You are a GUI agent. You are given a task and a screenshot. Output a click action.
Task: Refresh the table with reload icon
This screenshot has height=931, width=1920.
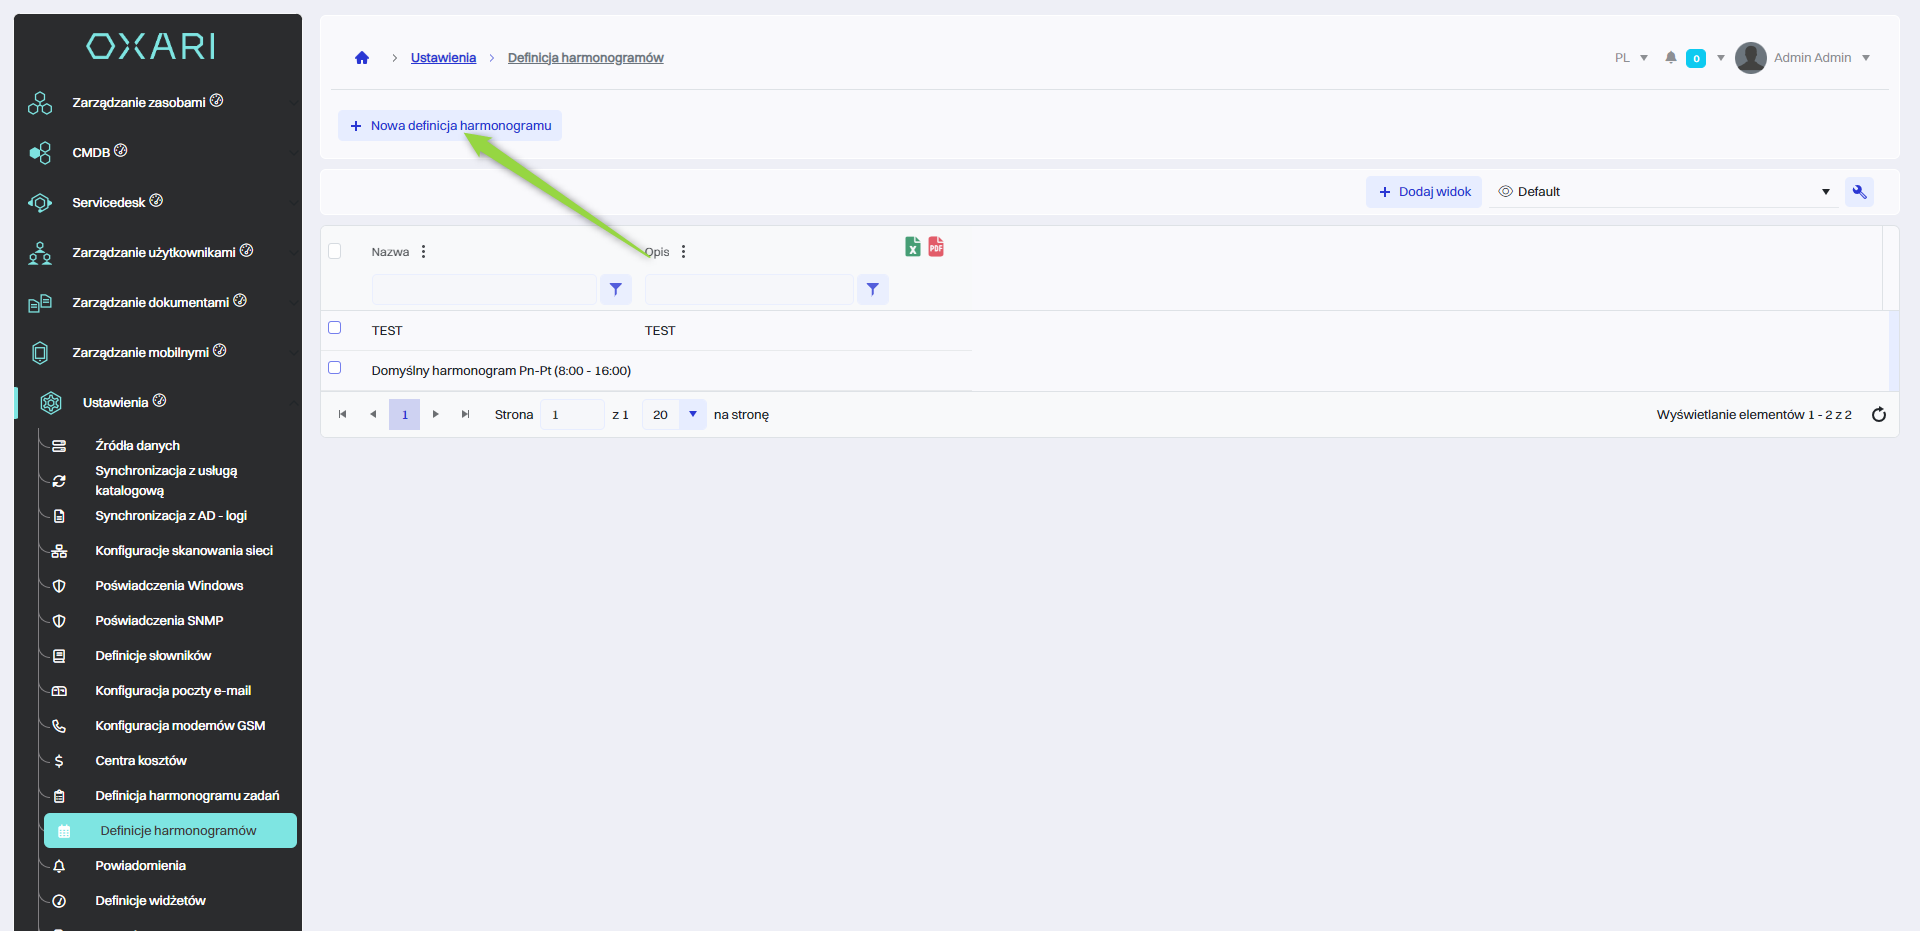tap(1878, 415)
